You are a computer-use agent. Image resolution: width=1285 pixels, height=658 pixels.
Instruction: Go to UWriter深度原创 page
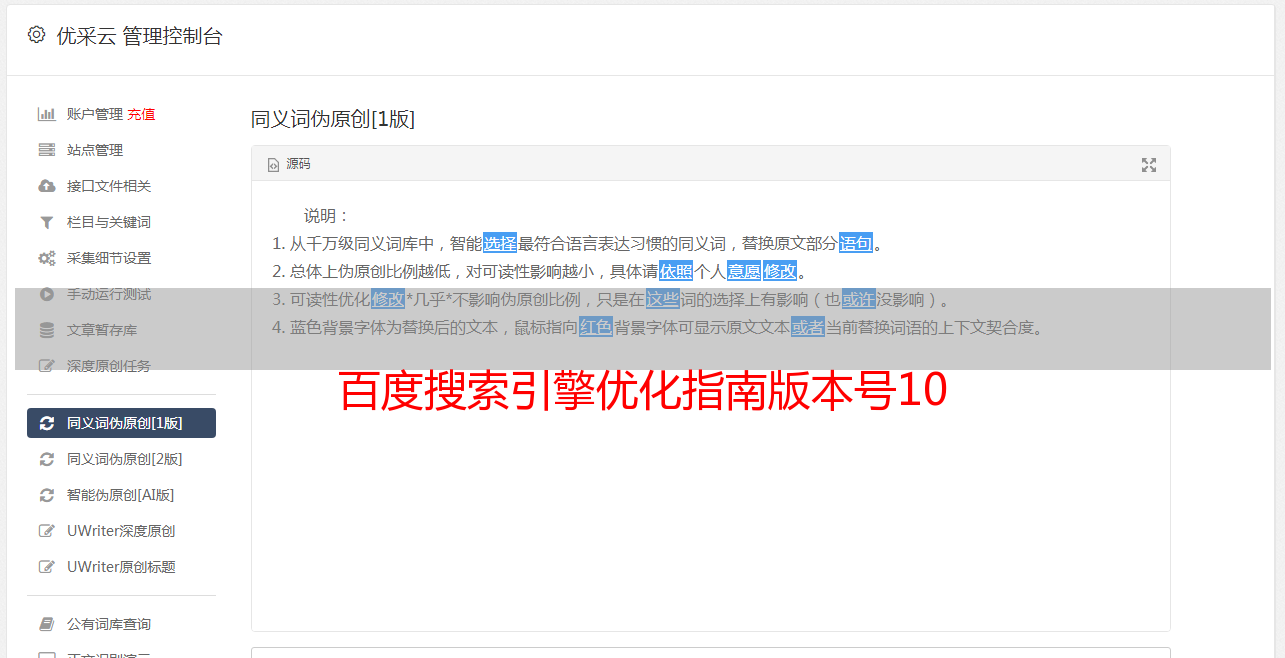pyautogui.click(x=121, y=531)
